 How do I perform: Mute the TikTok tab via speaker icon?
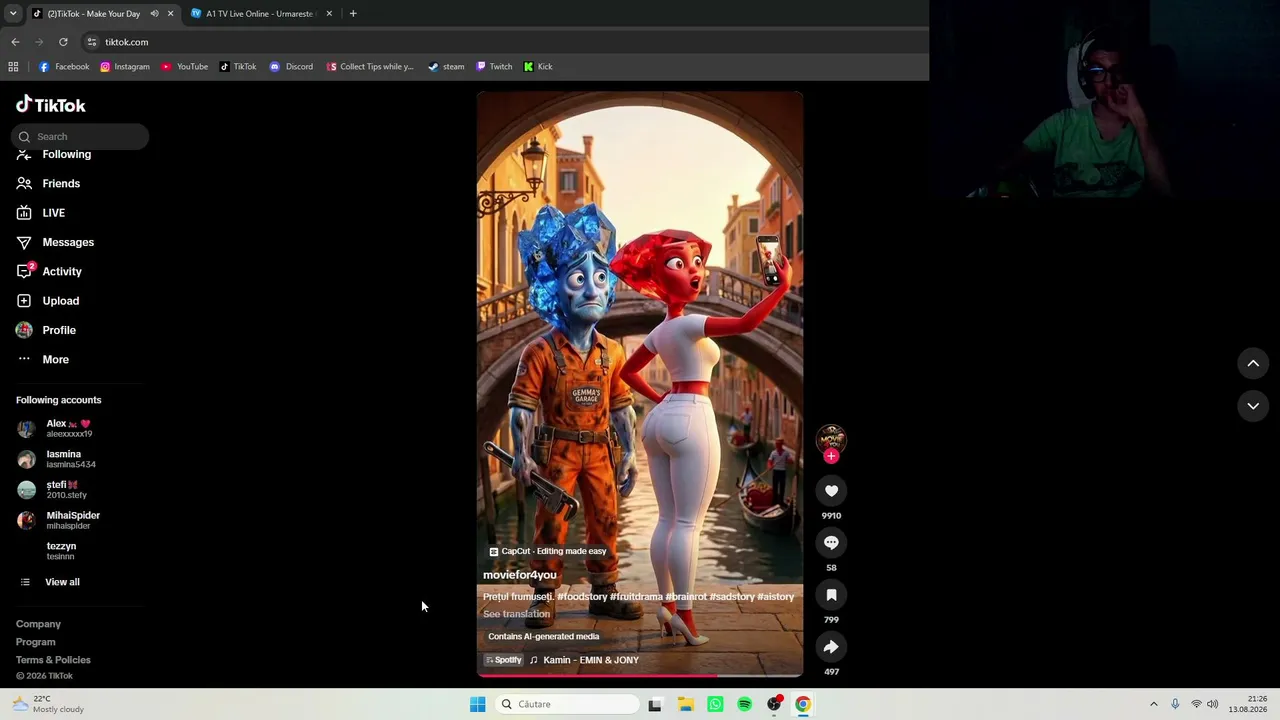coord(154,14)
